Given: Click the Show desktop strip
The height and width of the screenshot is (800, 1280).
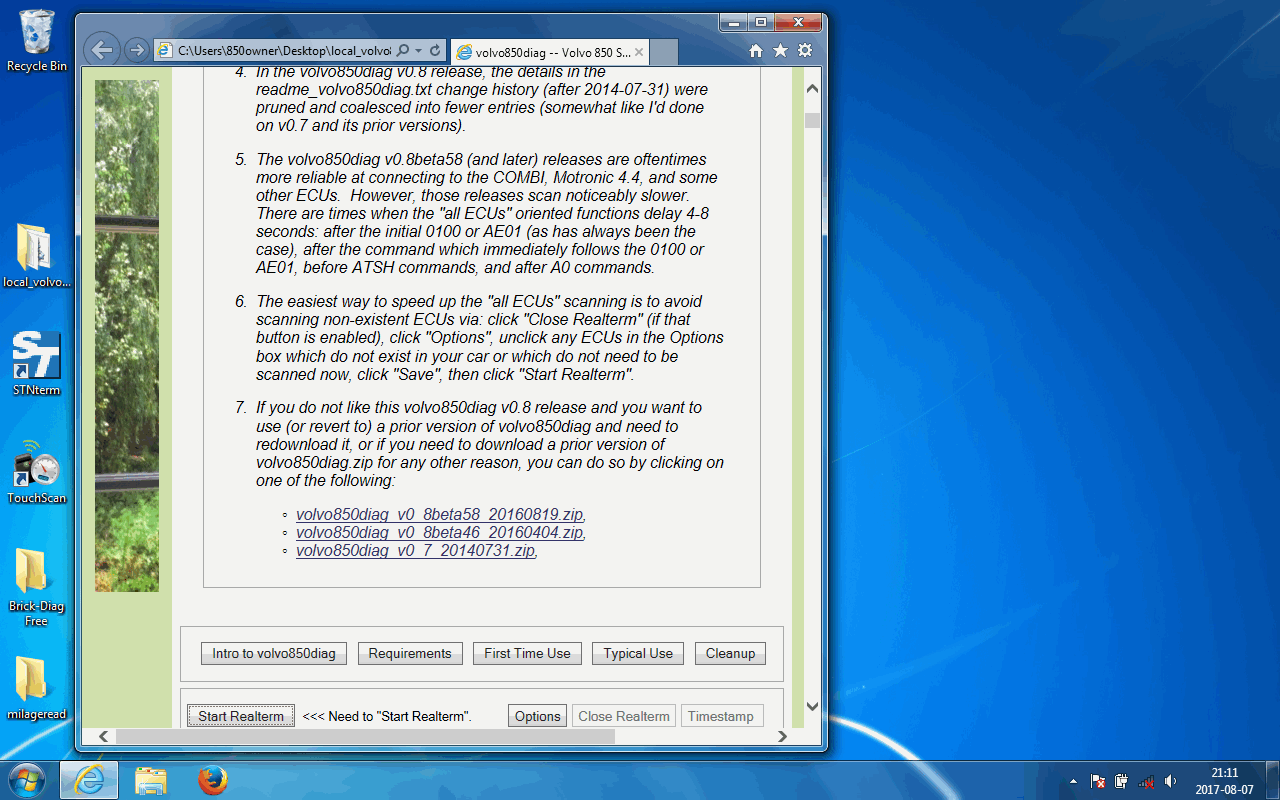Looking at the screenshot, I should (x=1273, y=780).
